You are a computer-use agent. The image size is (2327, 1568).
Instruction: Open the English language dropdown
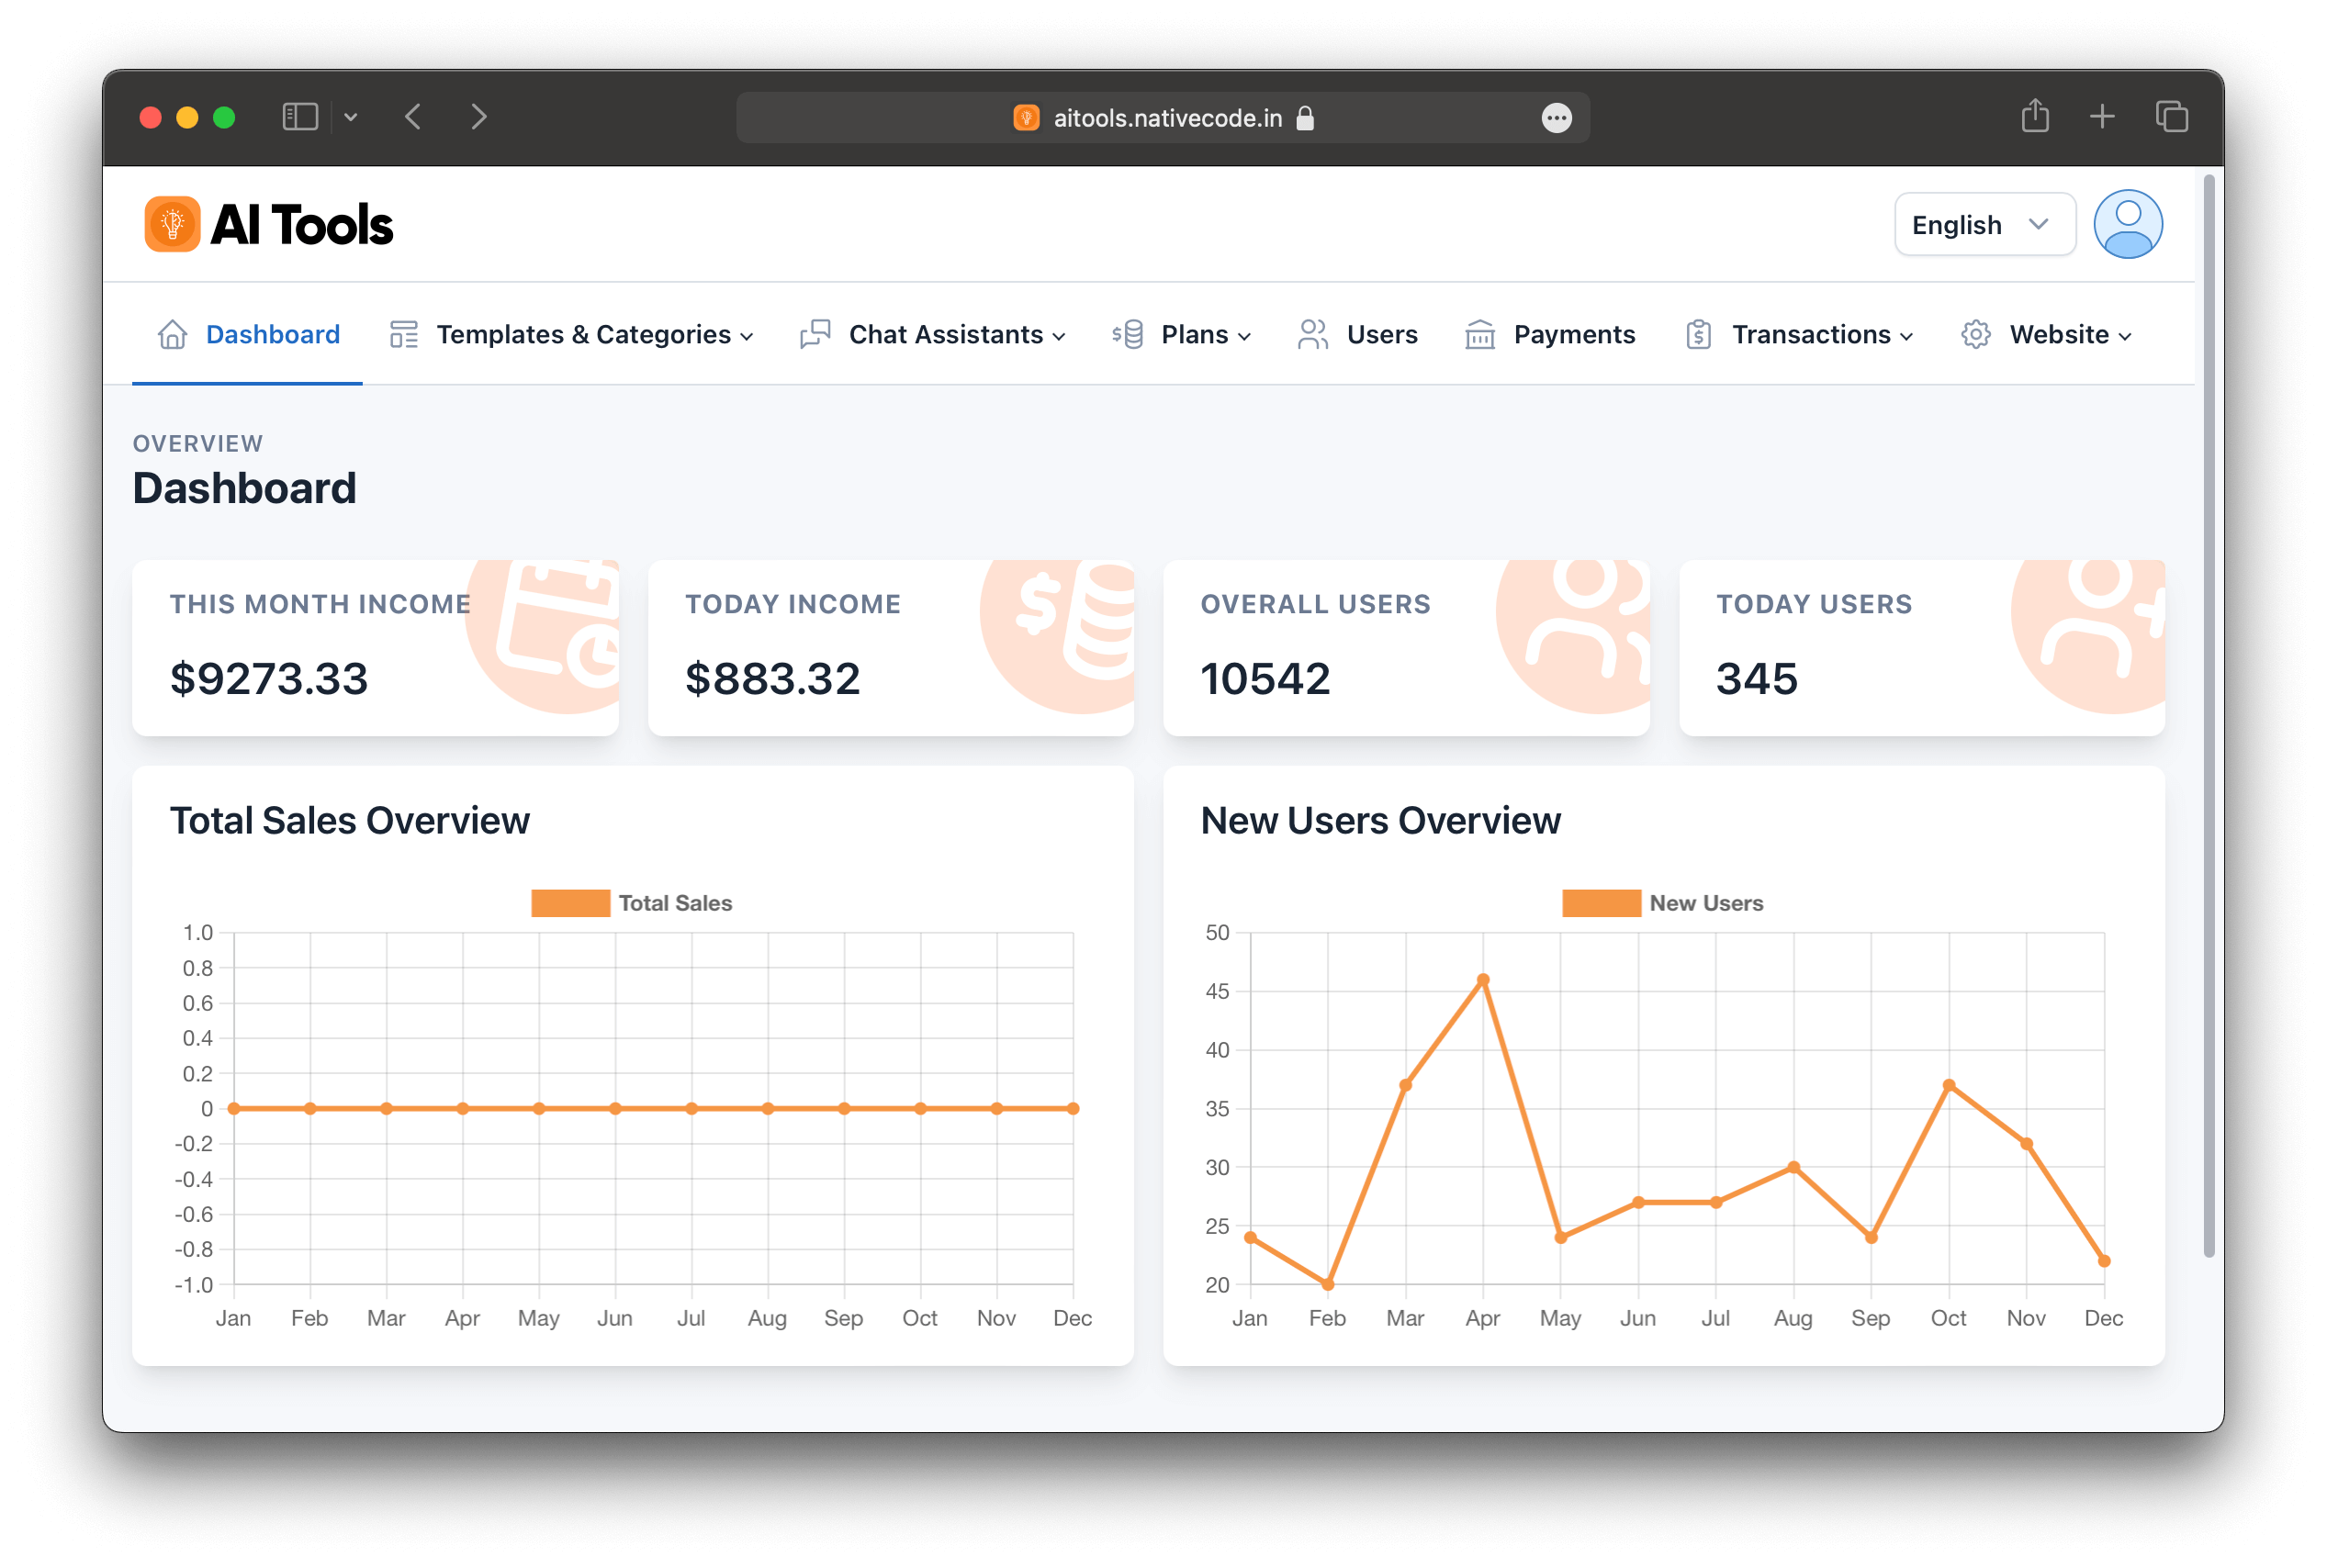click(1984, 225)
